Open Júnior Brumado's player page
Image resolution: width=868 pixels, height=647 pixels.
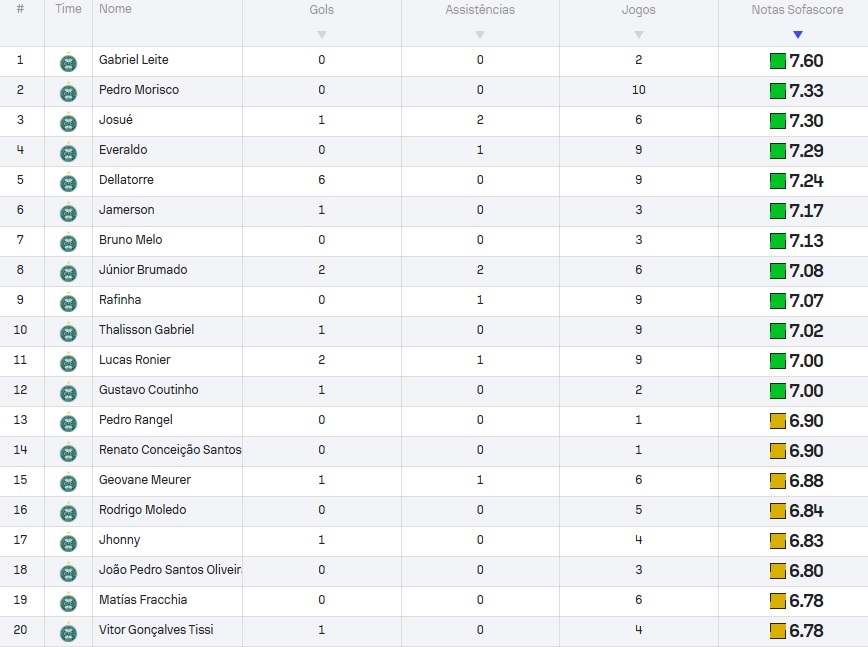tap(143, 270)
